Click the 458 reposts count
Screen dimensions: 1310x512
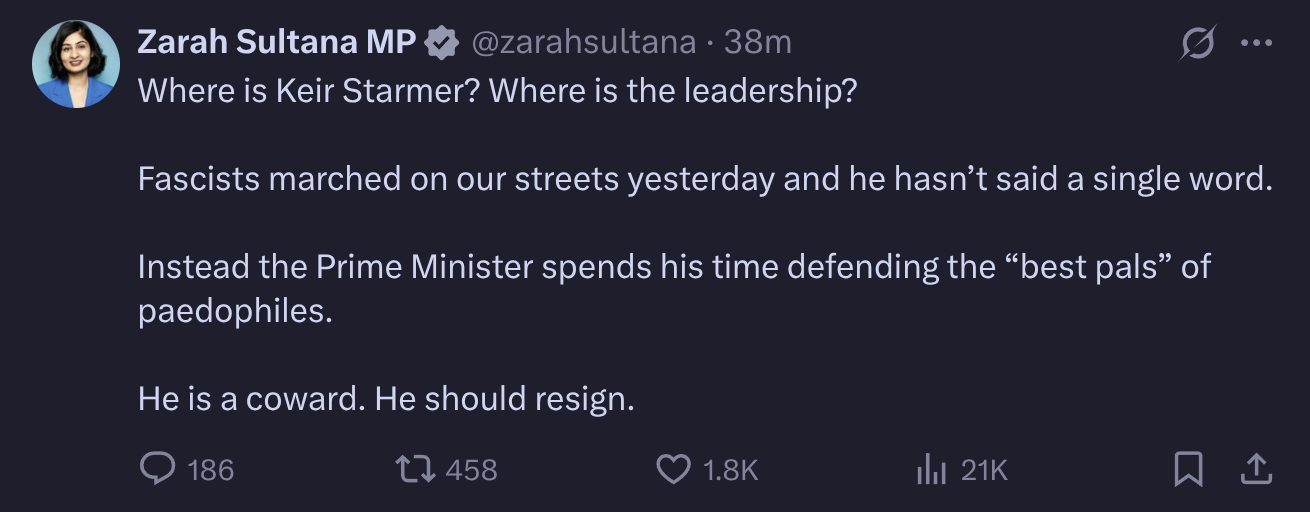coord(471,470)
